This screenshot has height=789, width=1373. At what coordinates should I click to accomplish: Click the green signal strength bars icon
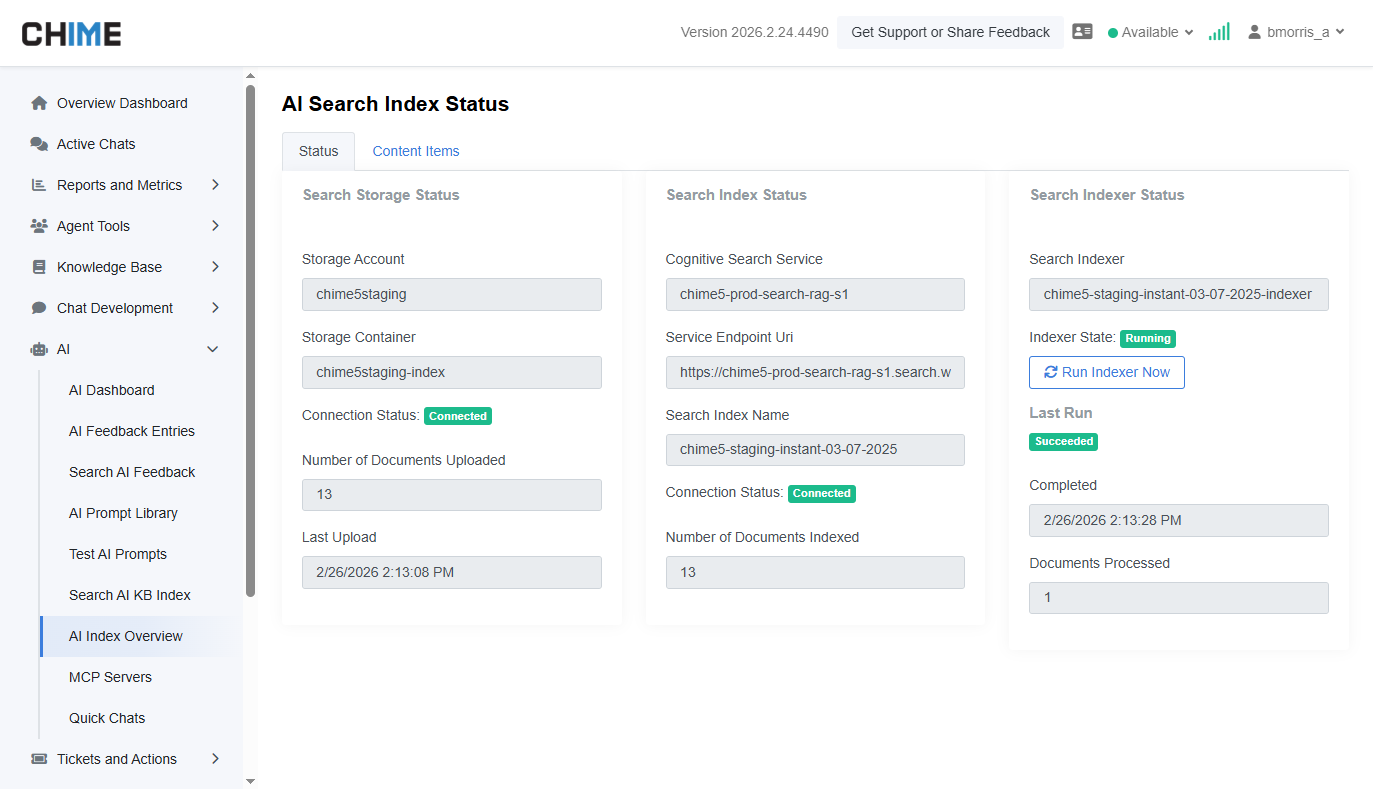click(x=1218, y=32)
